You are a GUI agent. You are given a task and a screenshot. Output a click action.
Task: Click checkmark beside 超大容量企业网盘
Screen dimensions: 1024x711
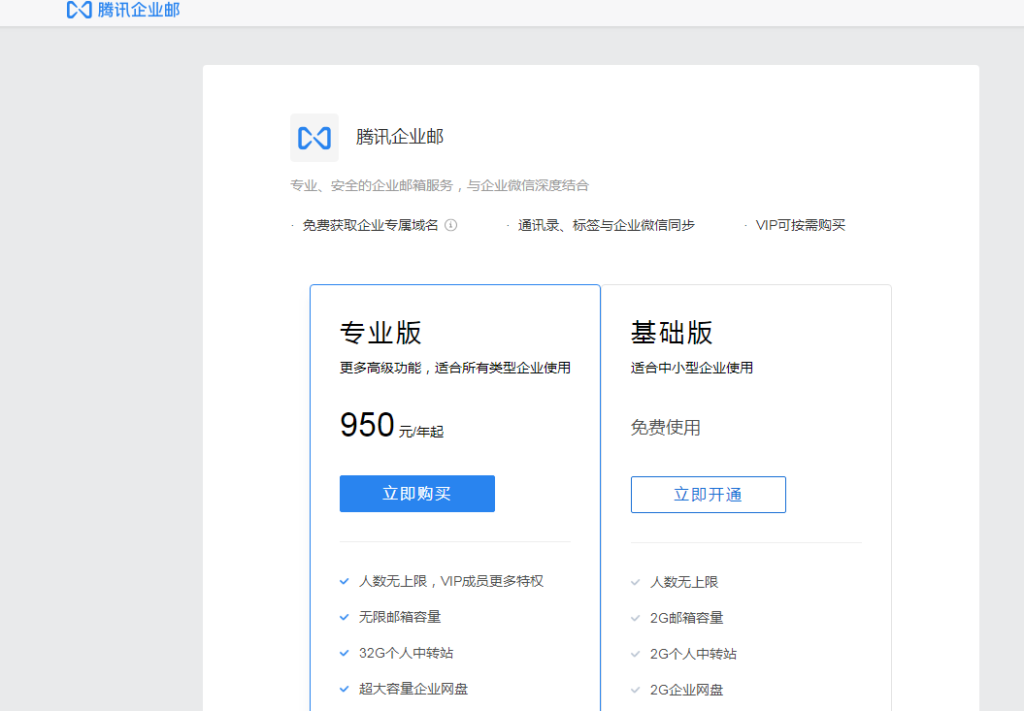pos(344,689)
